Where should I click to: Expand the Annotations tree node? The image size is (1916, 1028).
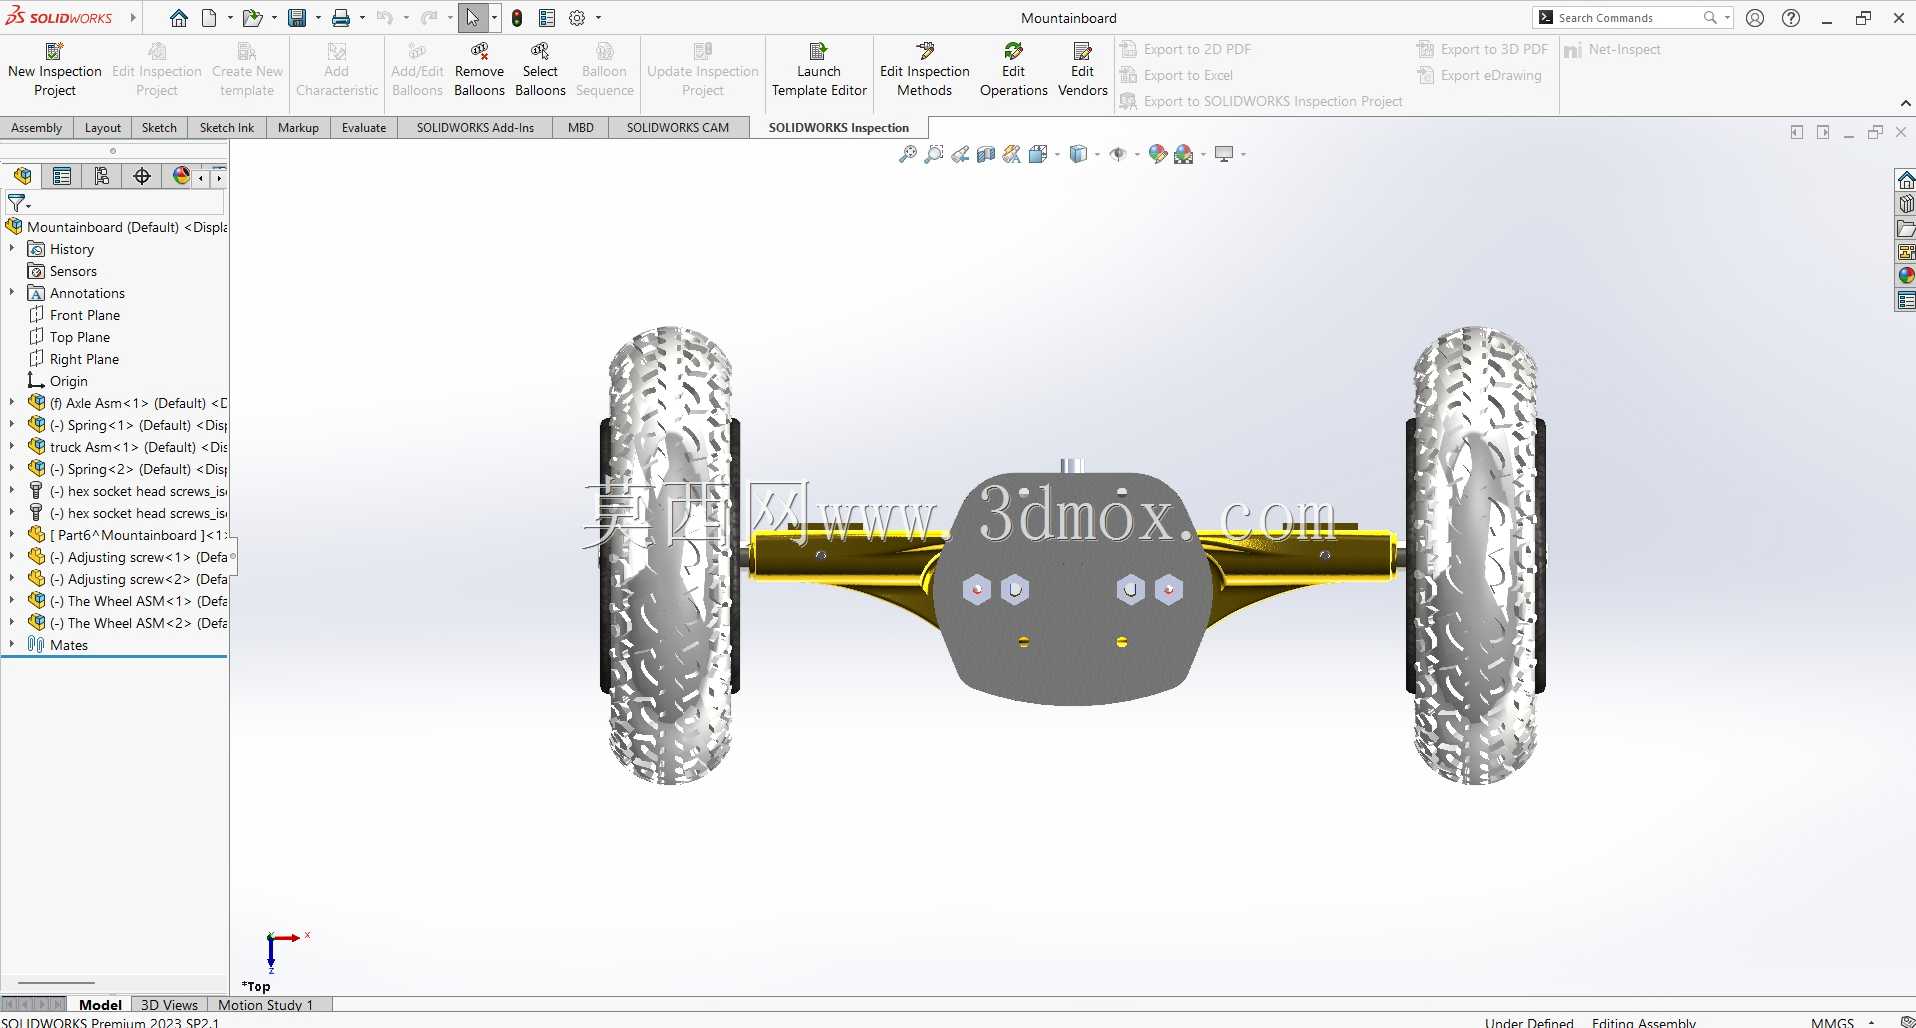click(x=12, y=293)
